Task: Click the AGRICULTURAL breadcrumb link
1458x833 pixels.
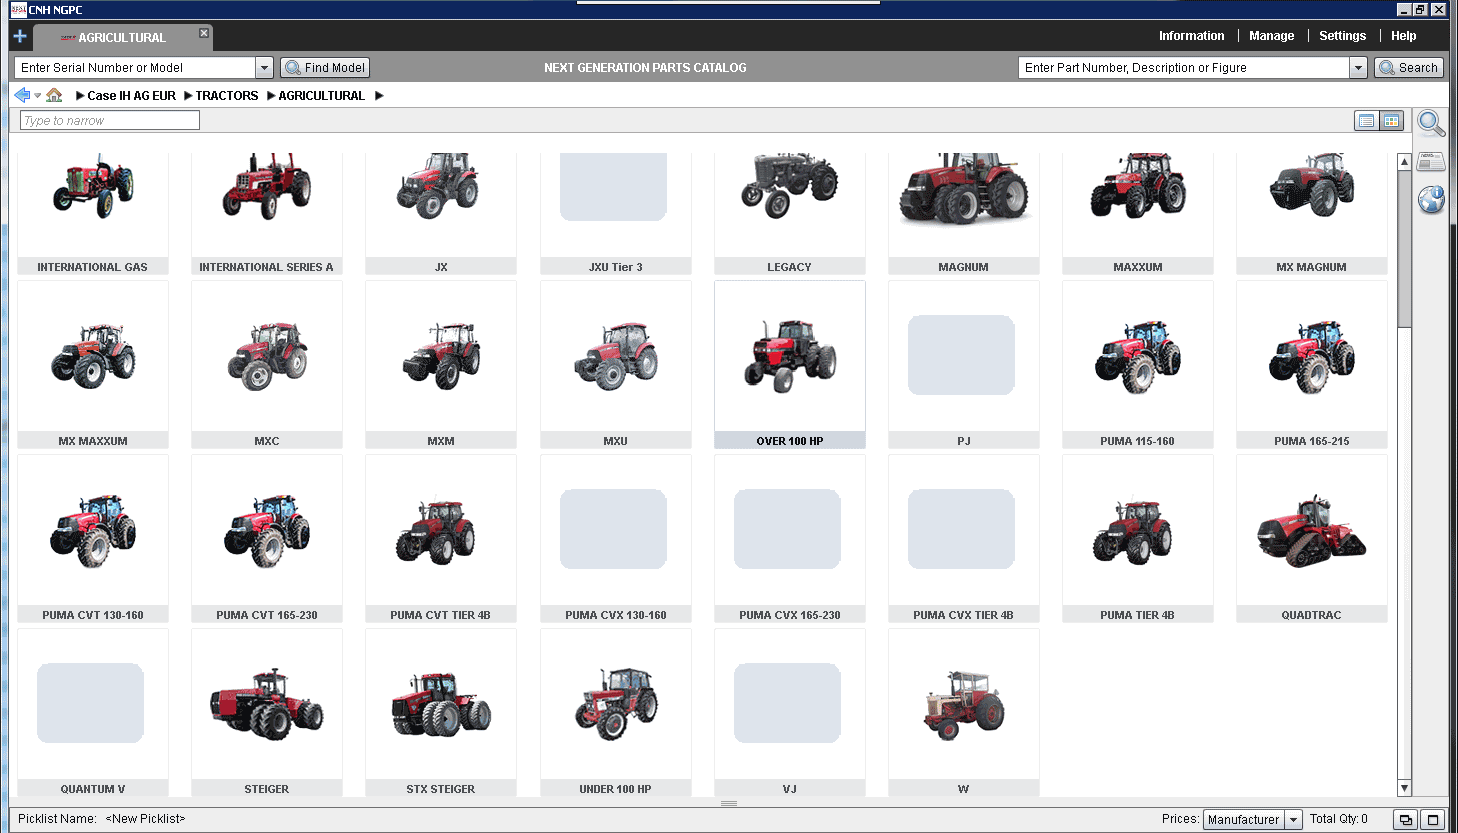Action: [x=321, y=96]
